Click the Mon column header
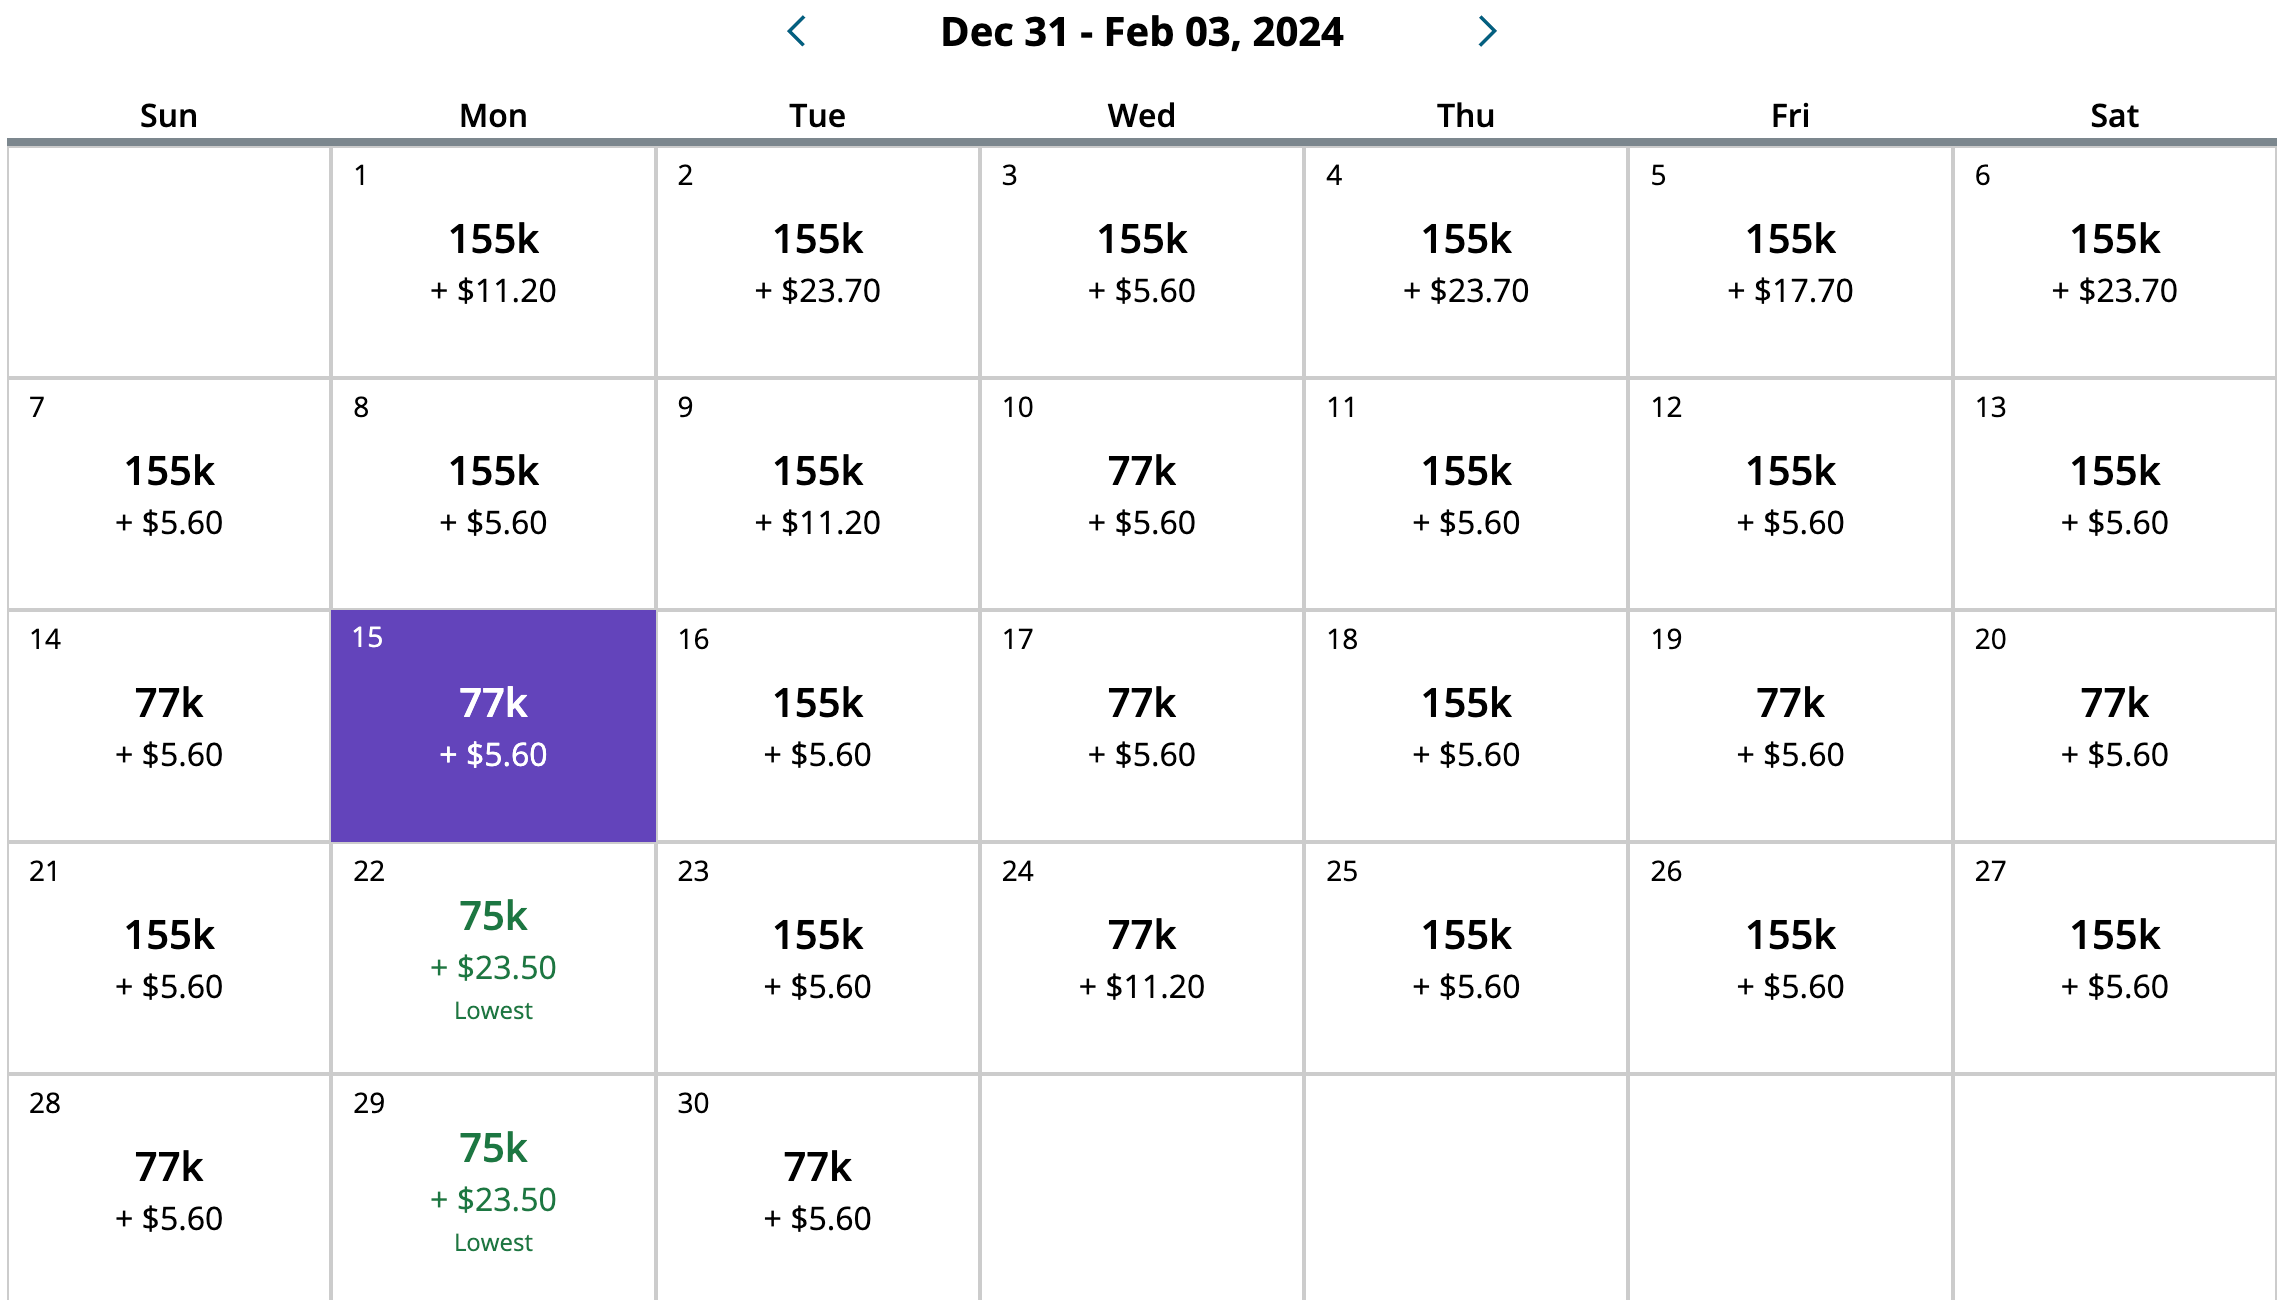Screen dimensions: 2282x1300 tap(493, 115)
